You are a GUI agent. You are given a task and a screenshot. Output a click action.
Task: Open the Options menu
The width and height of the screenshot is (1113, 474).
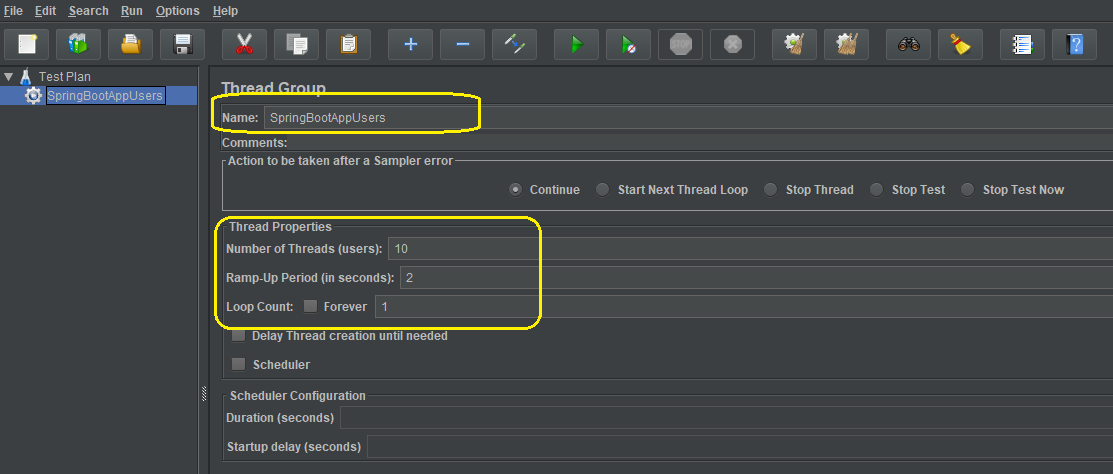(177, 11)
